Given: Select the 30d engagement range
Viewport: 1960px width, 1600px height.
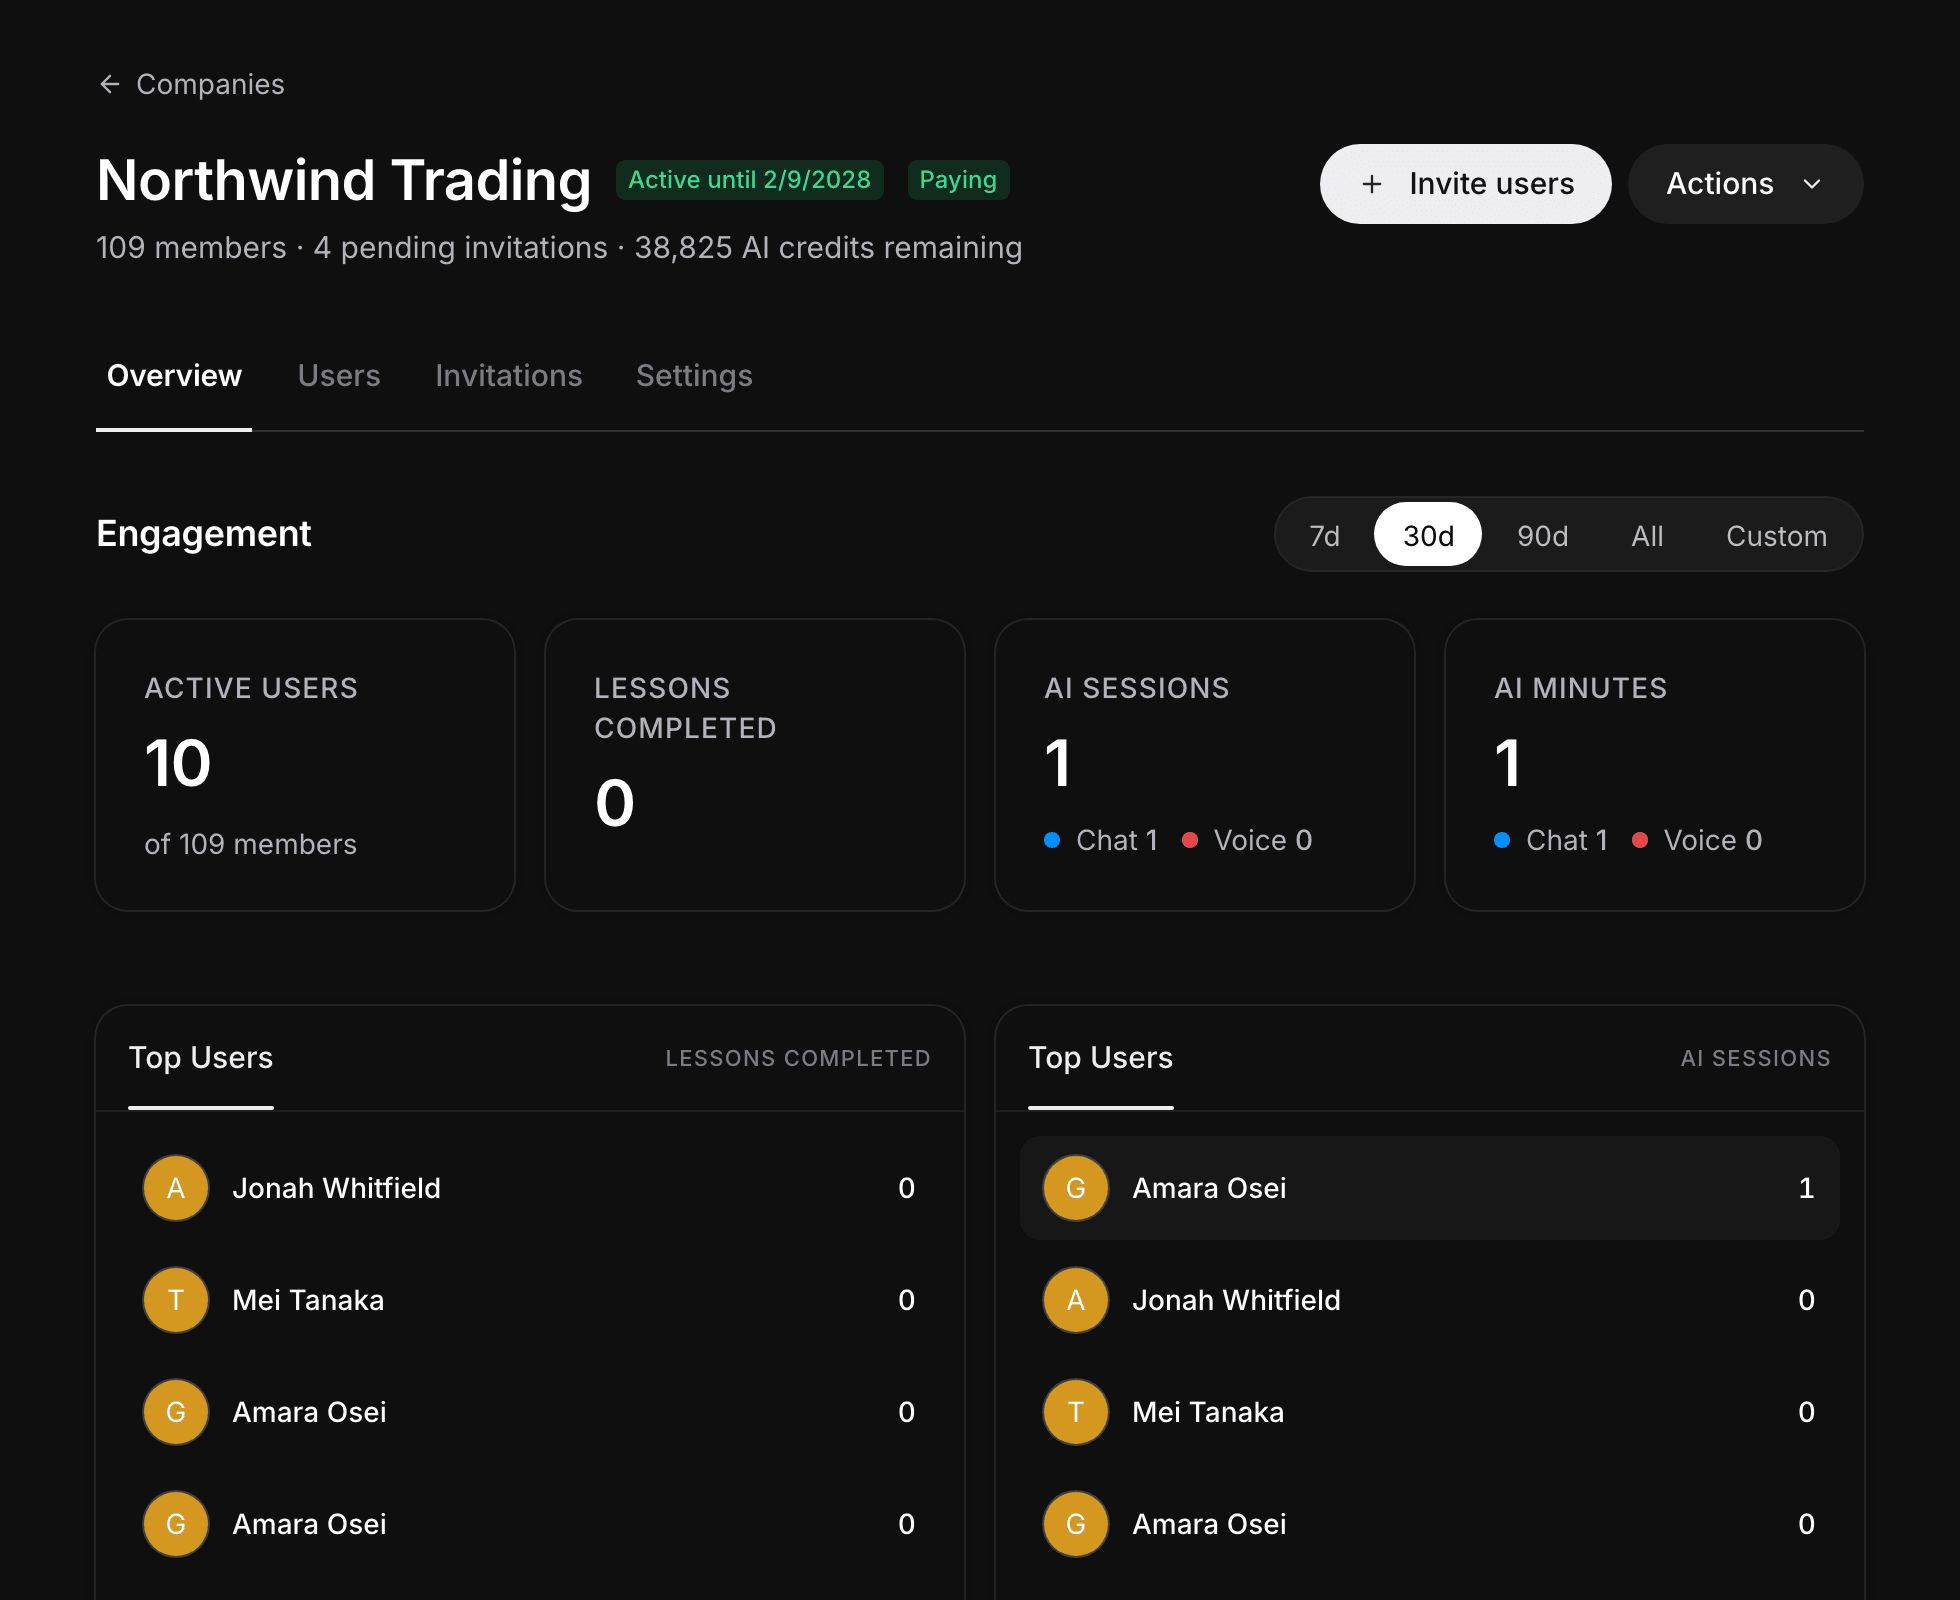Looking at the screenshot, I should [x=1428, y=536].
